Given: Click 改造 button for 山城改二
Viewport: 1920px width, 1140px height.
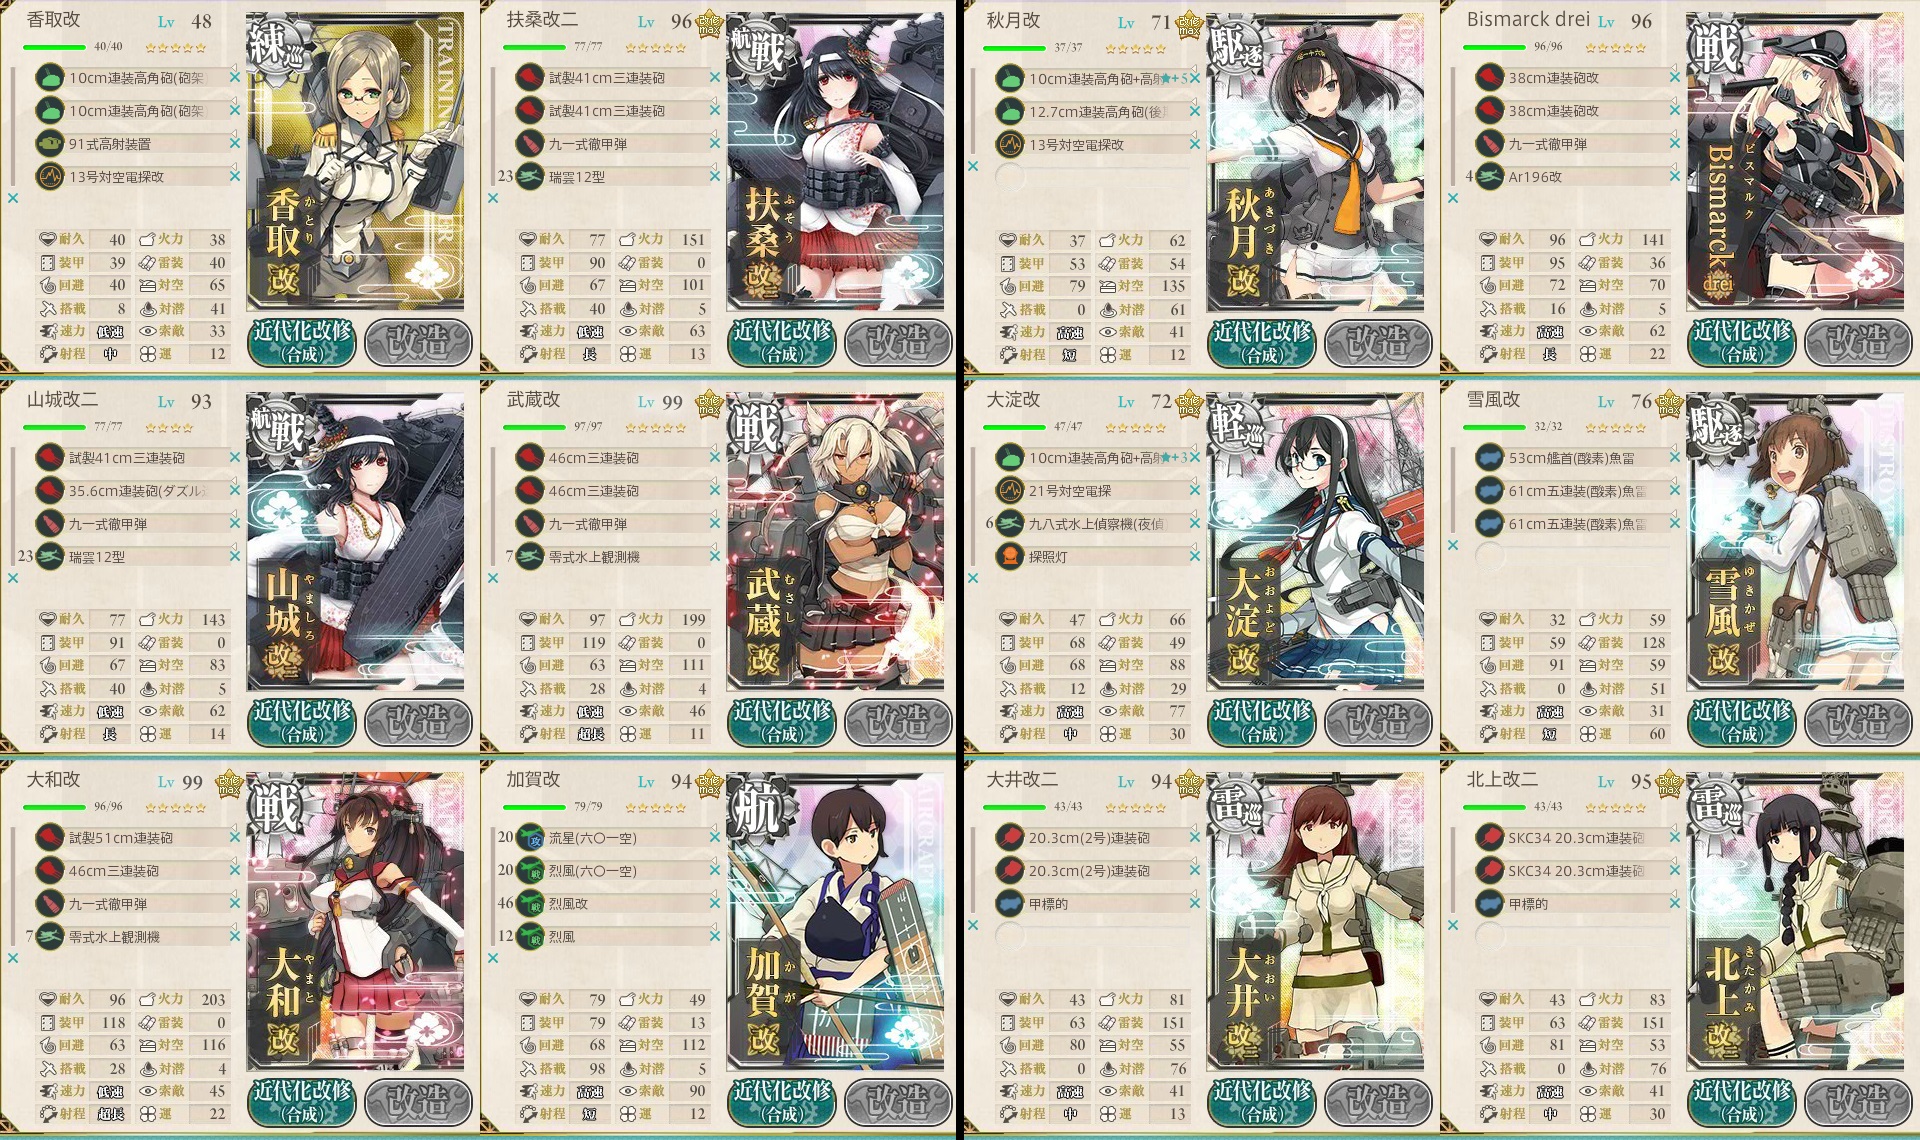Looking at the screenshot, I should (418, 722).
